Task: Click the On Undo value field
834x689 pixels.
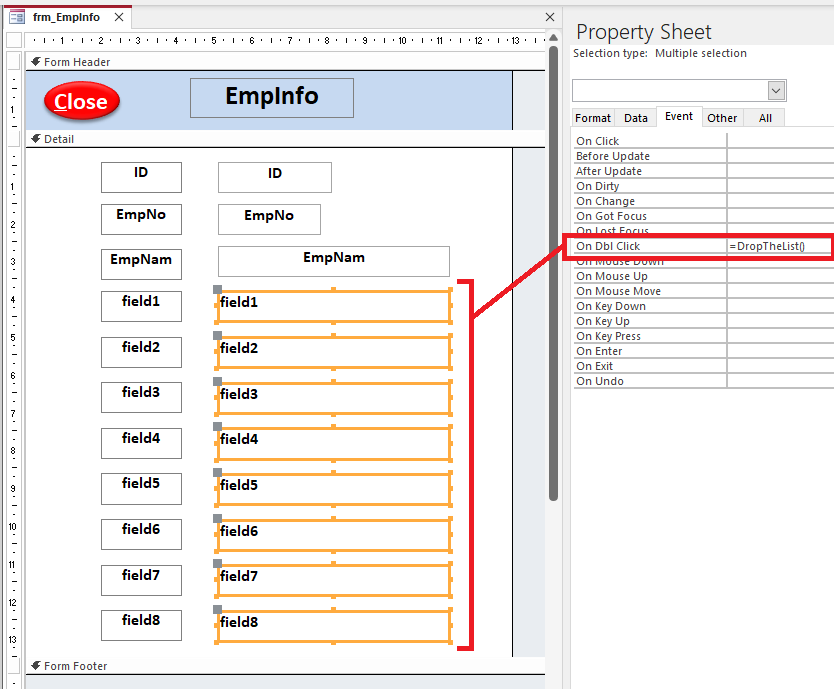Action: point(780,380)
